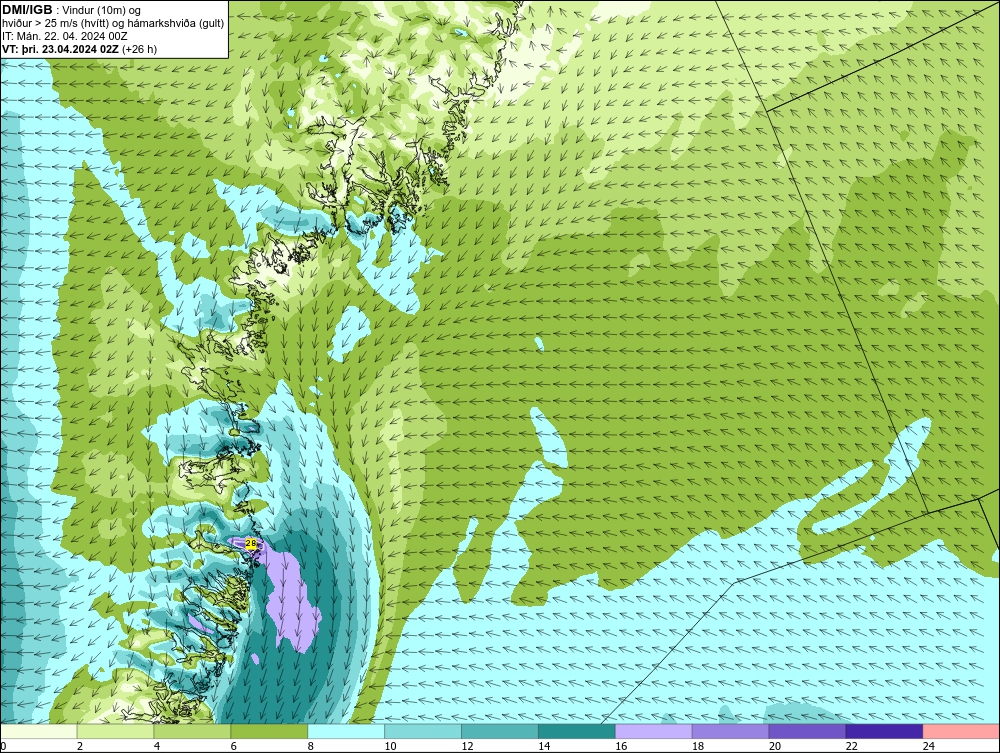Click the 'IT: Mán. 22. 04. 2024 00Z' line

coord(64,36)
